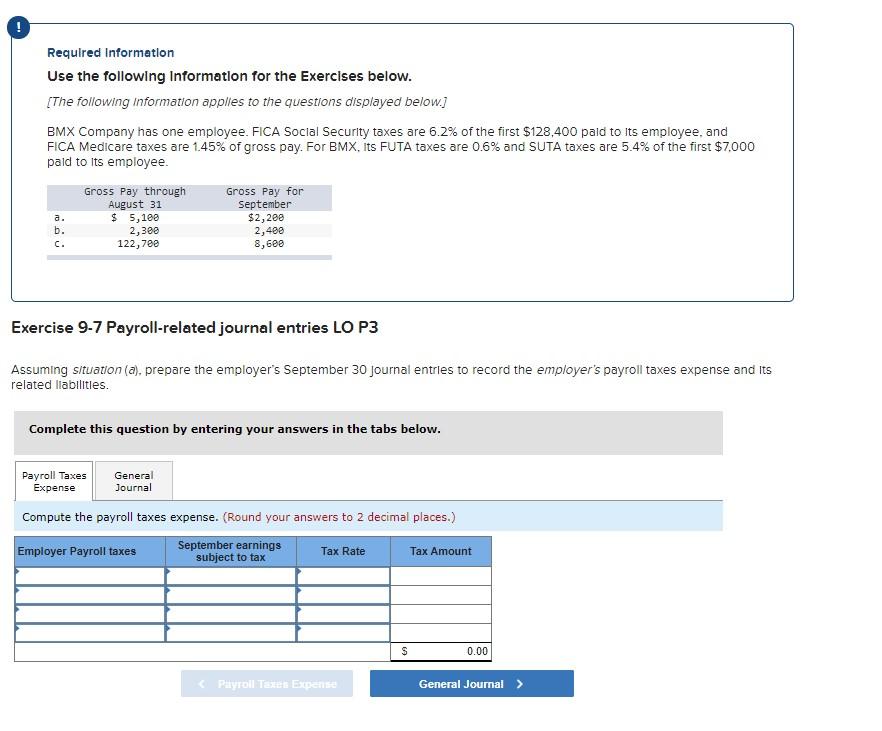The image size is (882, 731).
Task: Click the Payroll Taxes Expense previous button
Action: [267, 684]
